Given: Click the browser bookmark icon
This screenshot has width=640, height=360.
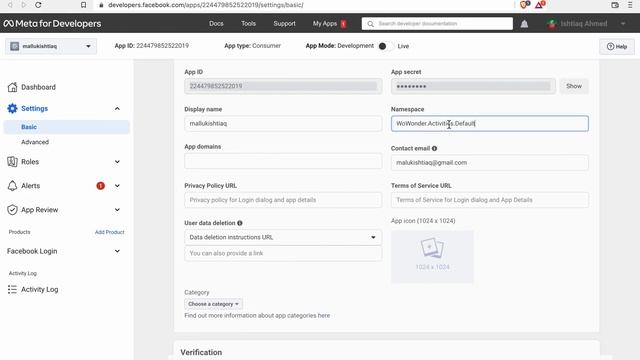Looking at the screenshot, I should pyautogui.click(x=83, y=5).
